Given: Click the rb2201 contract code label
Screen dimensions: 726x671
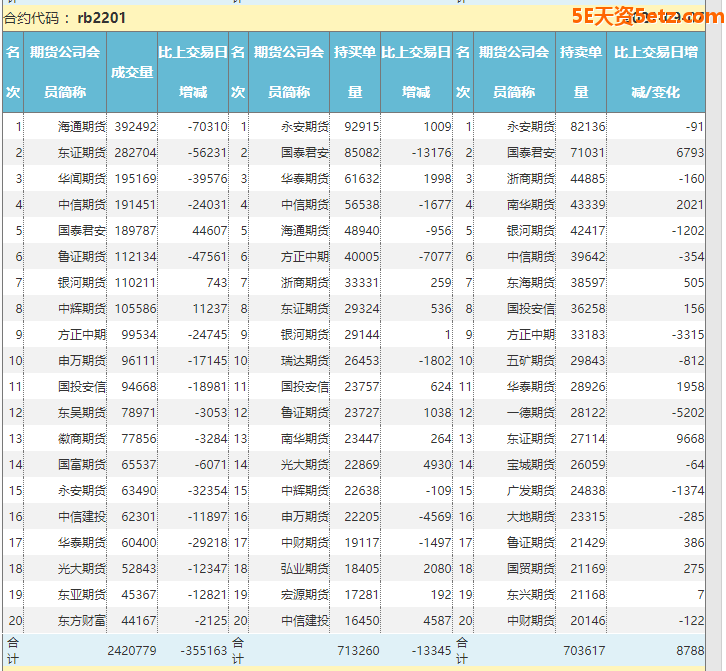Looking at the screenshot, I should pos(101,18).
